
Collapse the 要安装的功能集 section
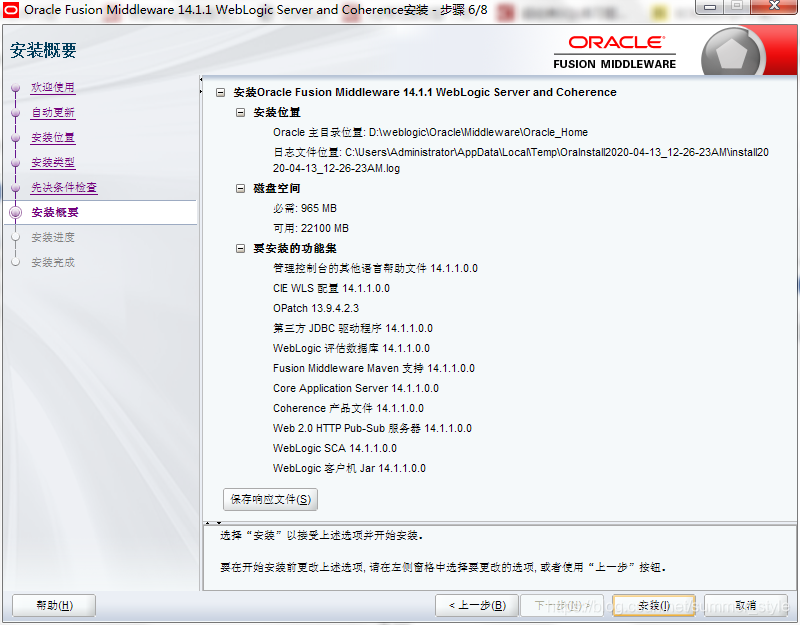(x=240, y=248)
